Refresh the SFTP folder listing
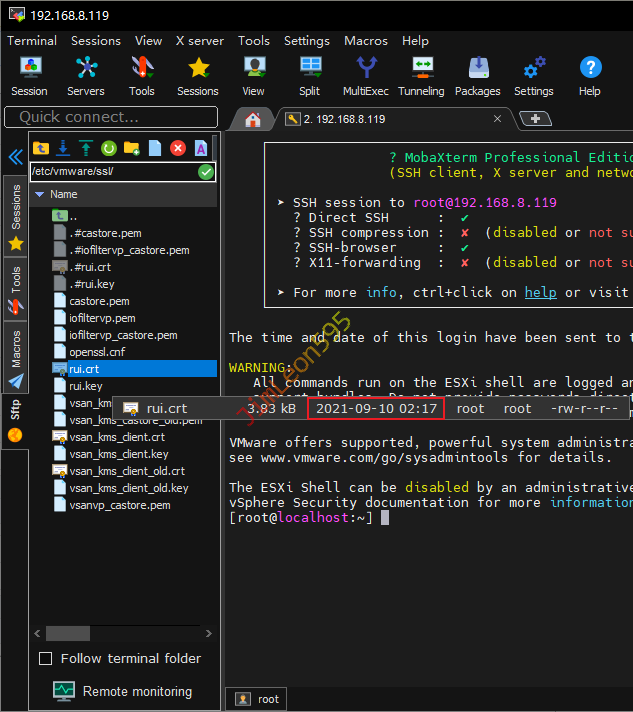Viewport: 633px width, 712px height. click(108, 148)
